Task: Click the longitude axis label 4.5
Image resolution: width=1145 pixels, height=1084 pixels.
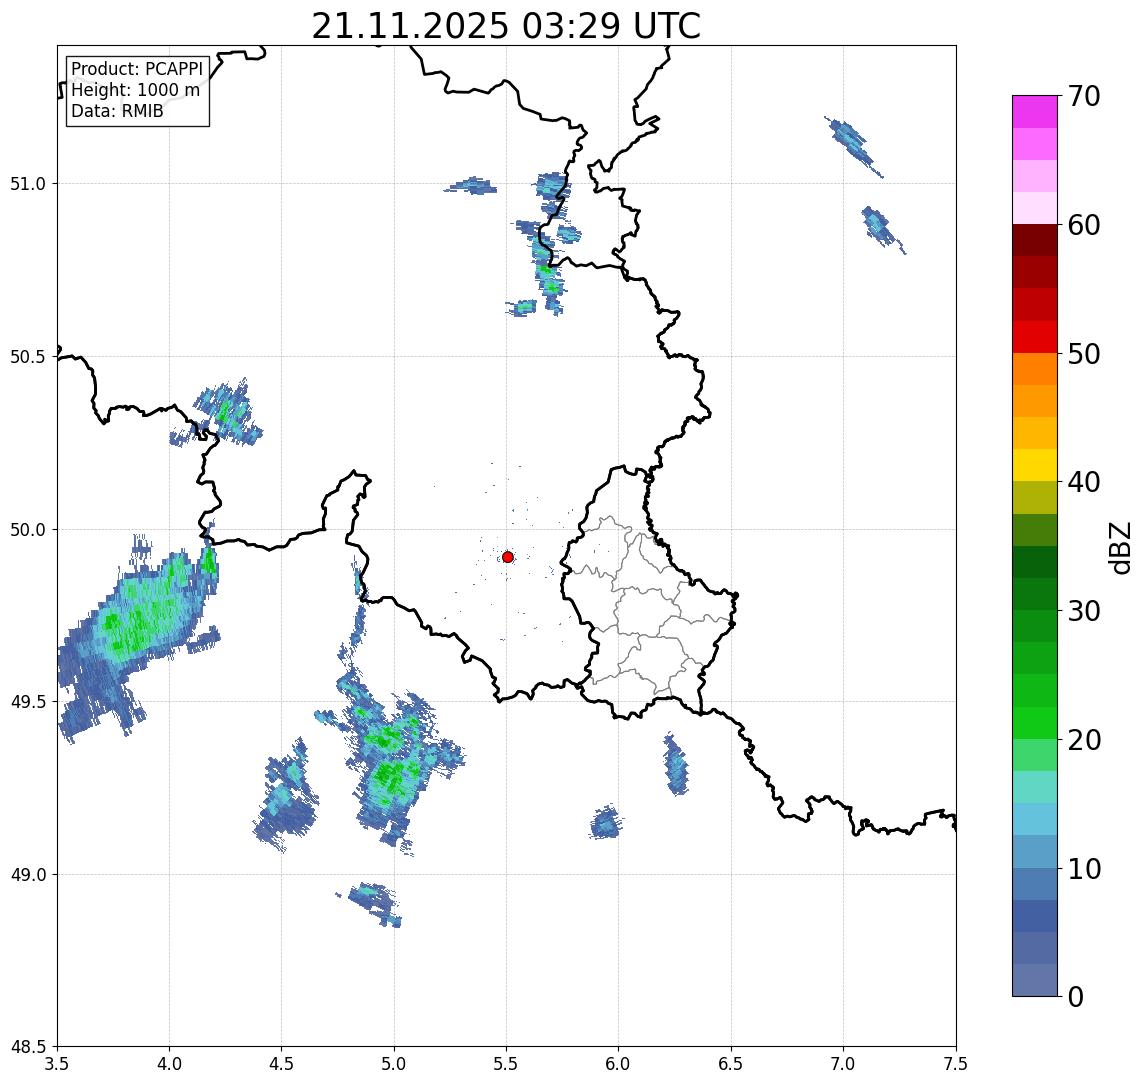Action: pyautogui.click(x=282, y=1064)
